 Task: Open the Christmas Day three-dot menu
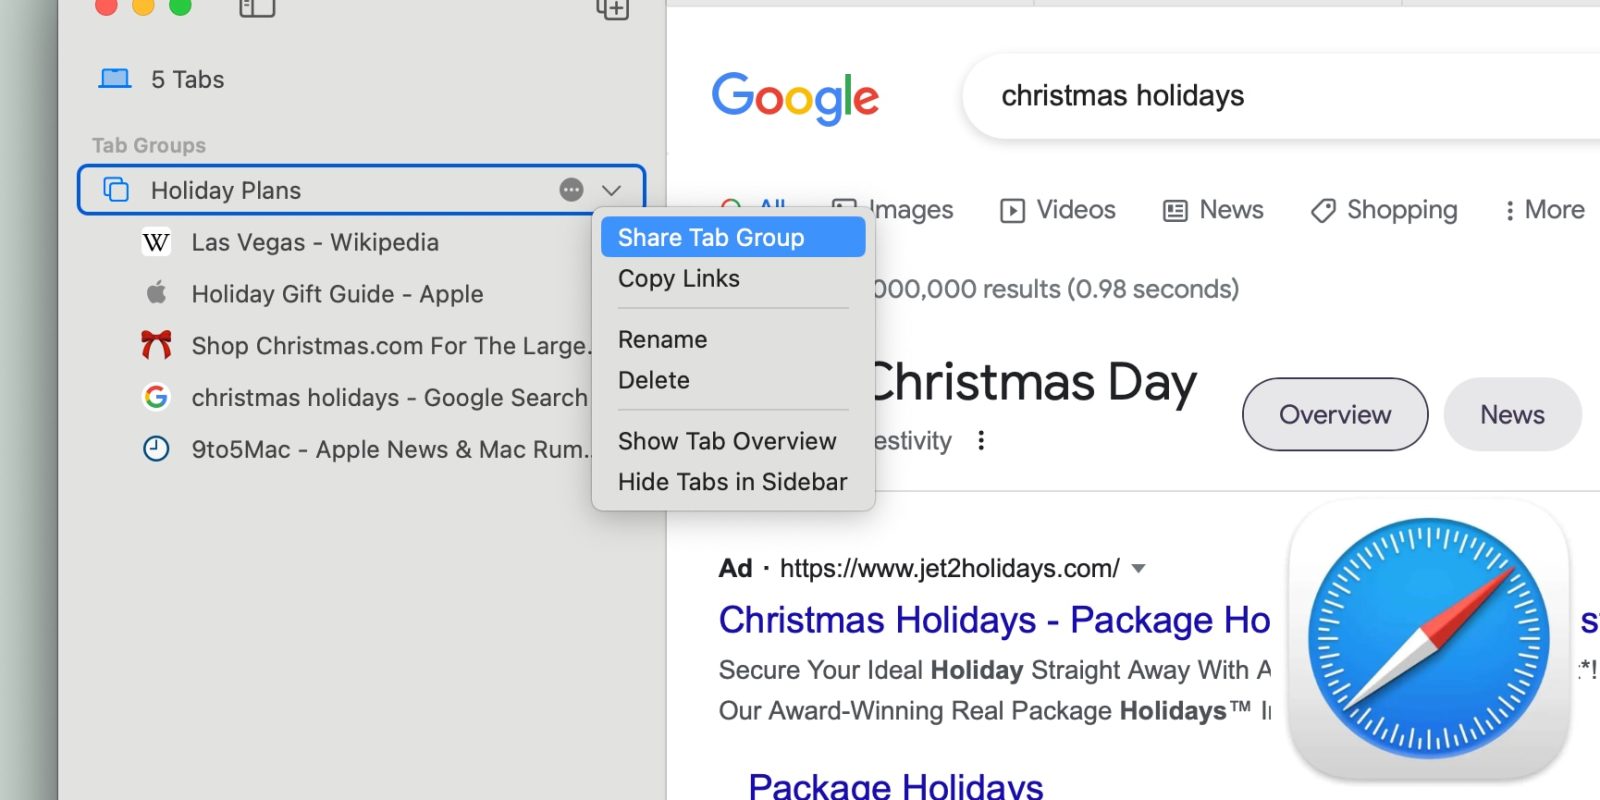click(981, 440)
